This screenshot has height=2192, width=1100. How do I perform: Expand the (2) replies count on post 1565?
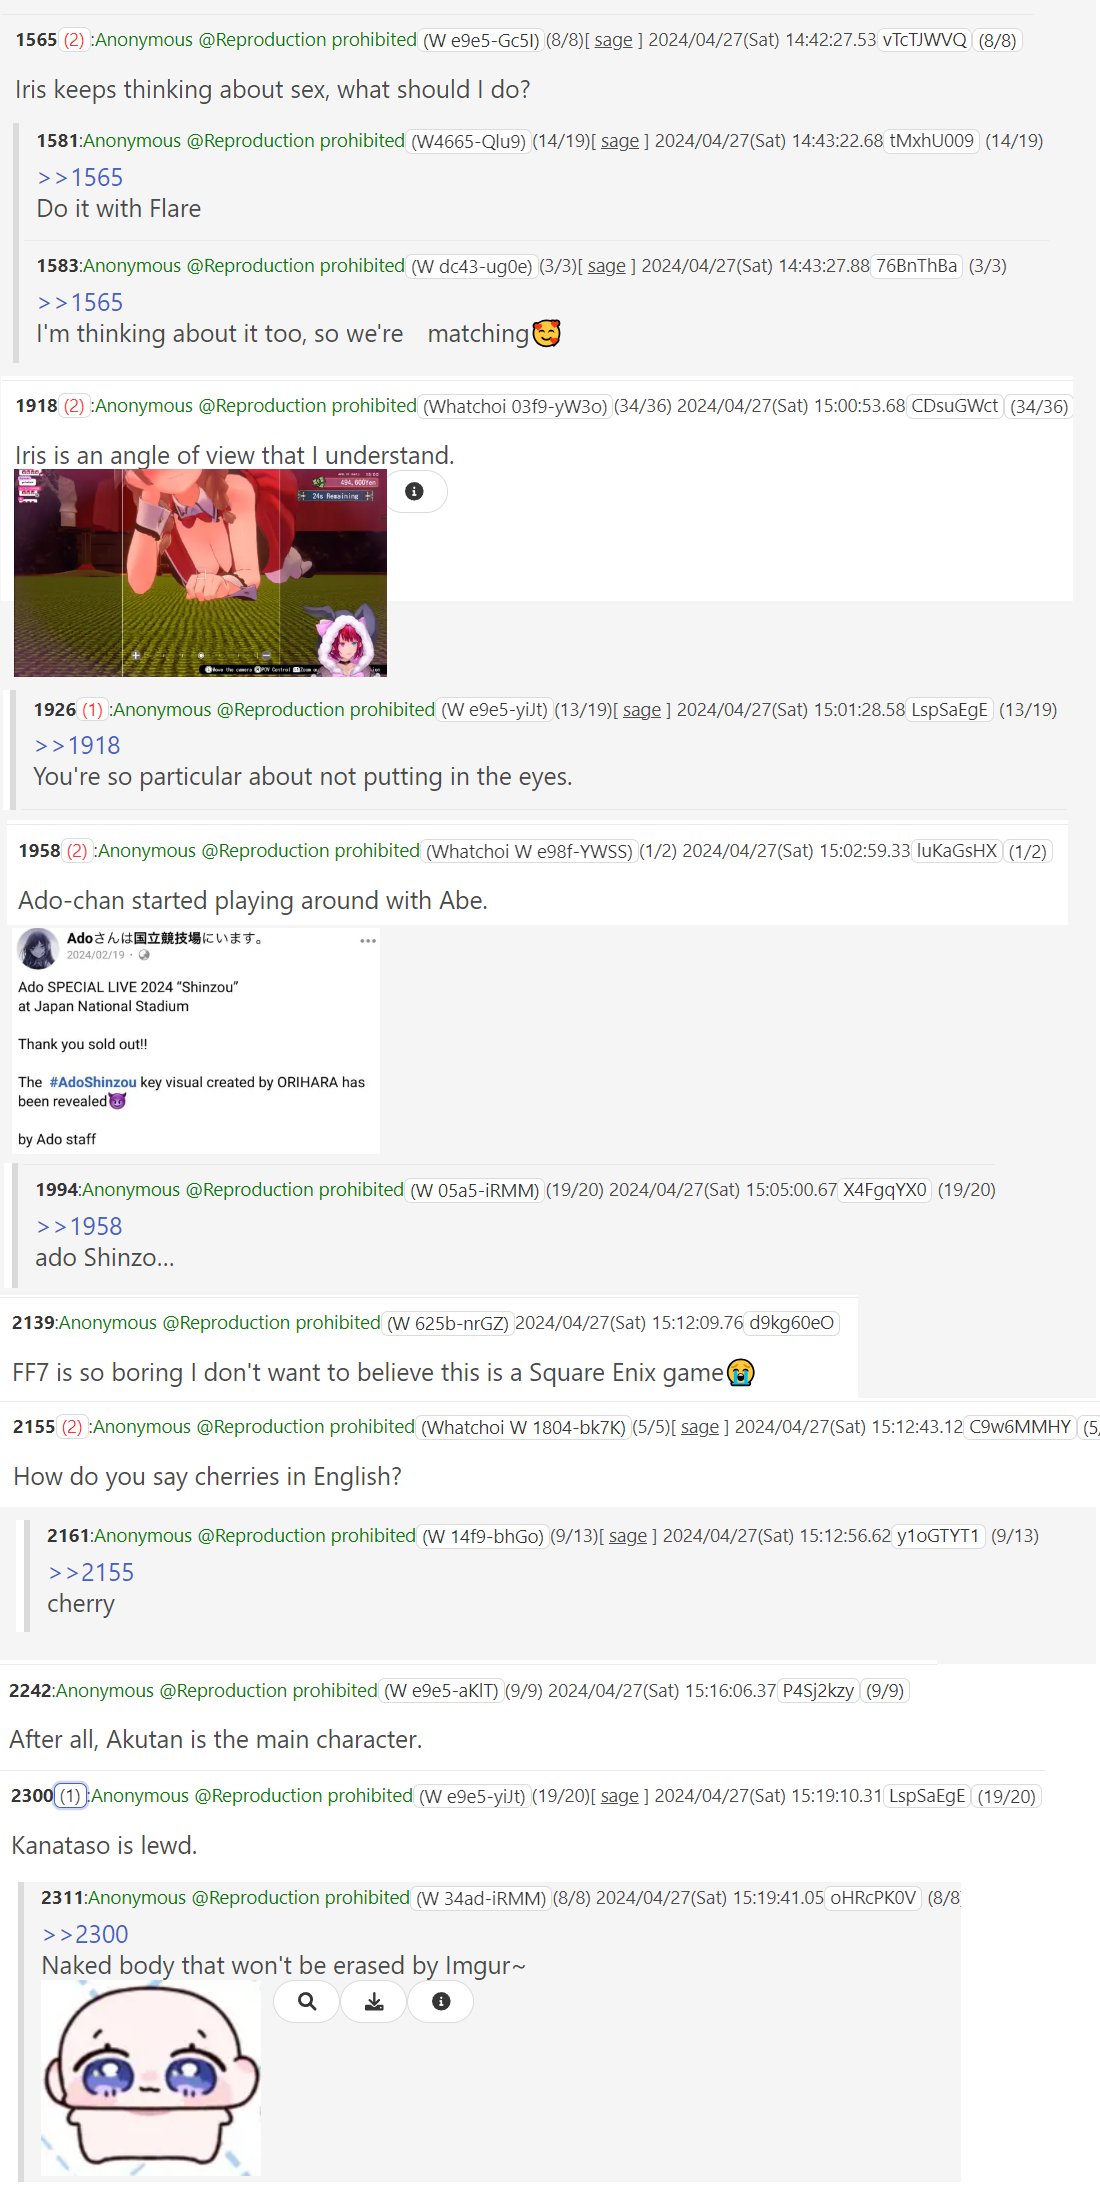pos(74,40)
